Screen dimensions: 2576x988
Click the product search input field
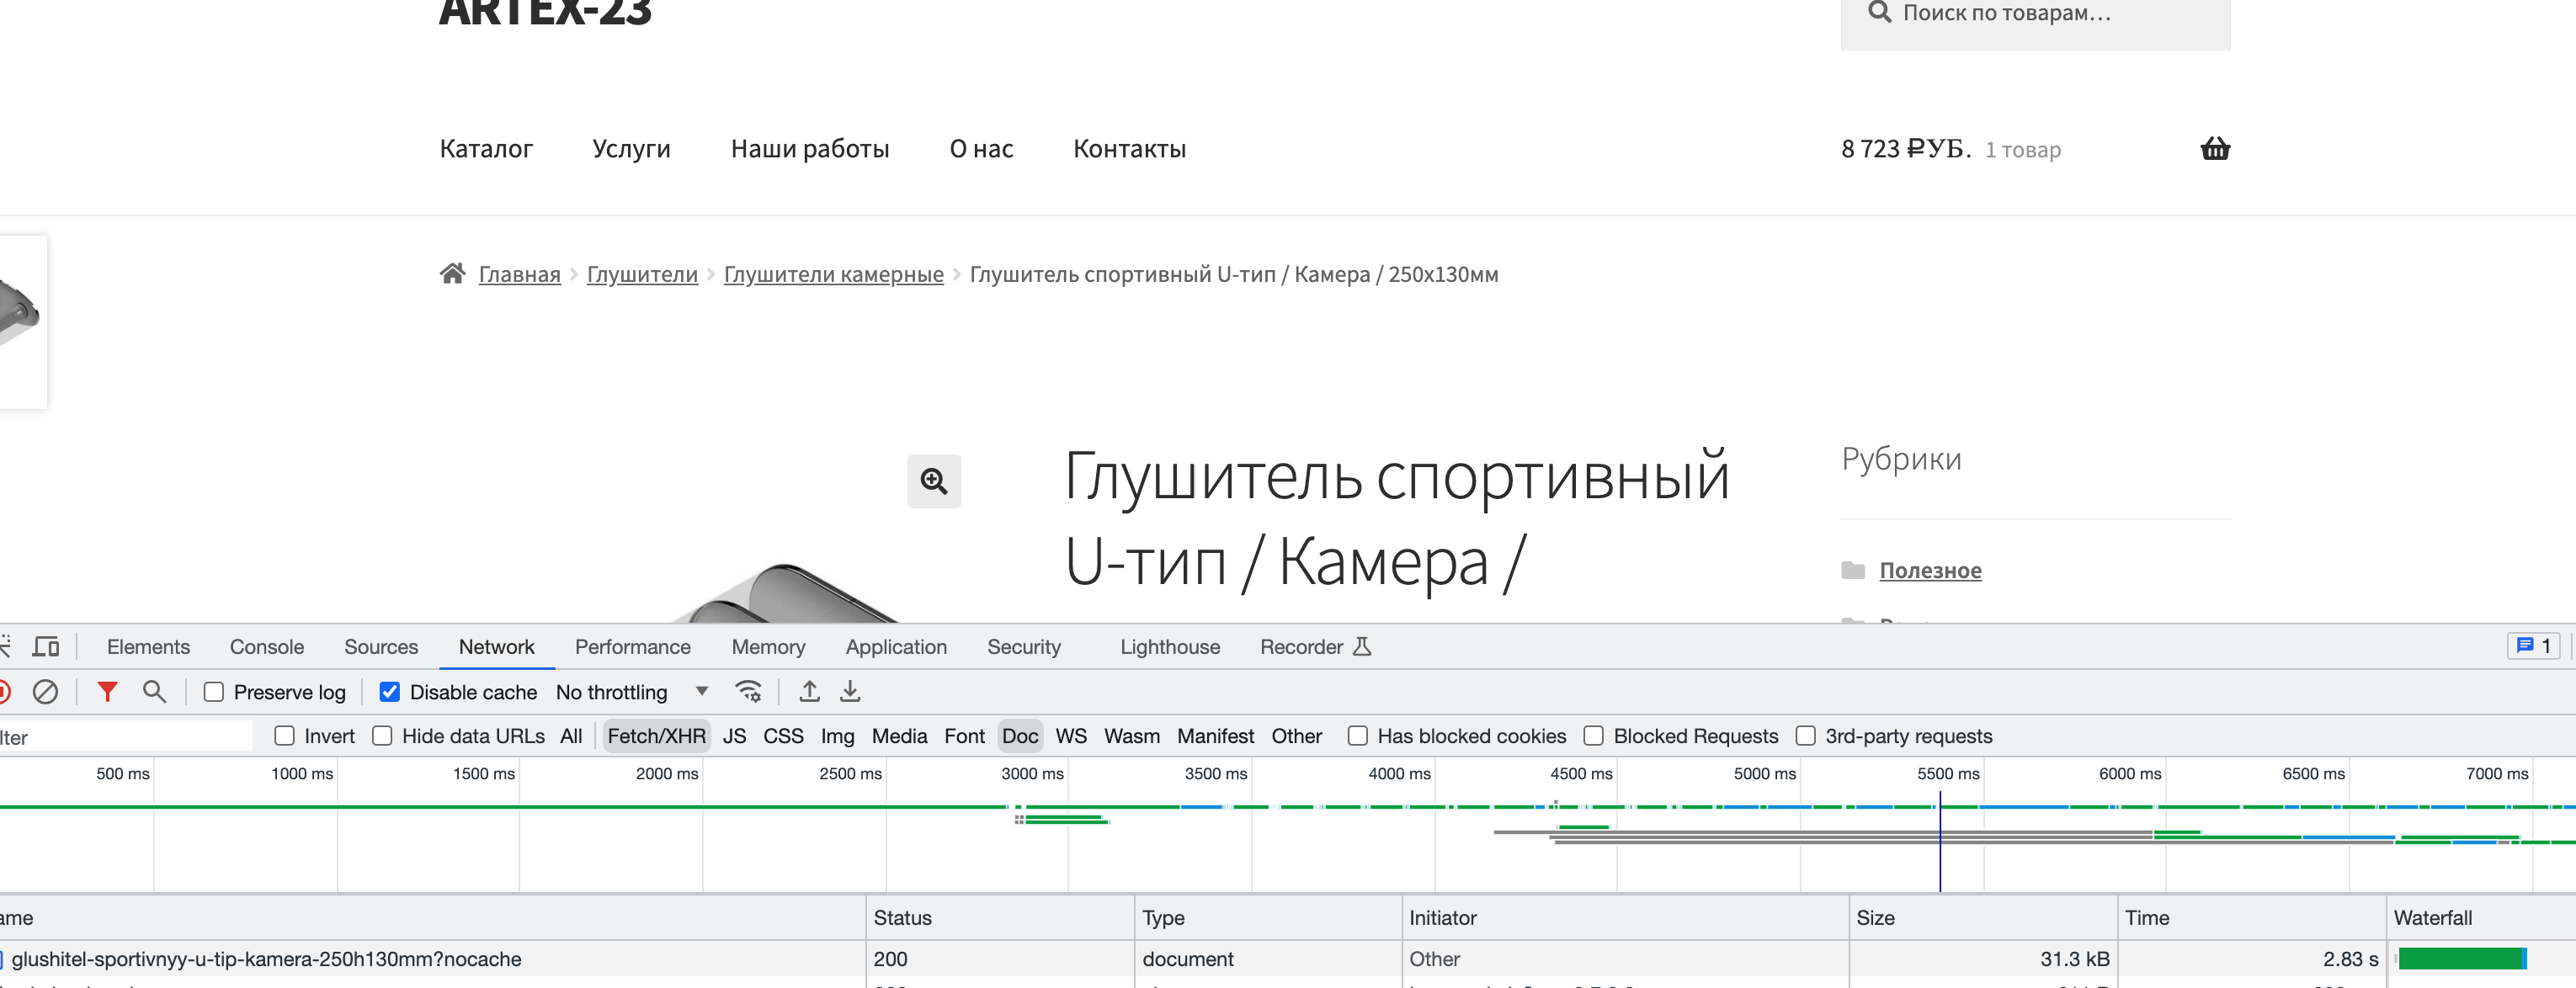pos(2050,14)
